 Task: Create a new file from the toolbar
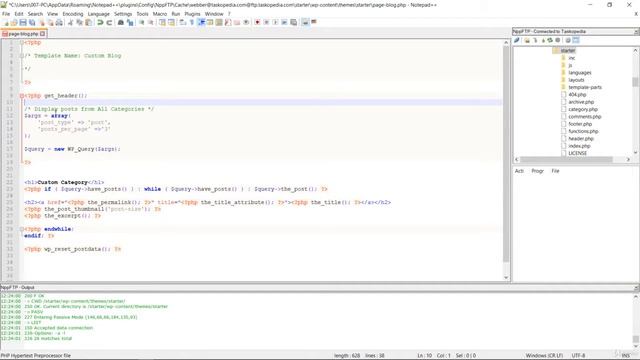click(x=5, y=22)
